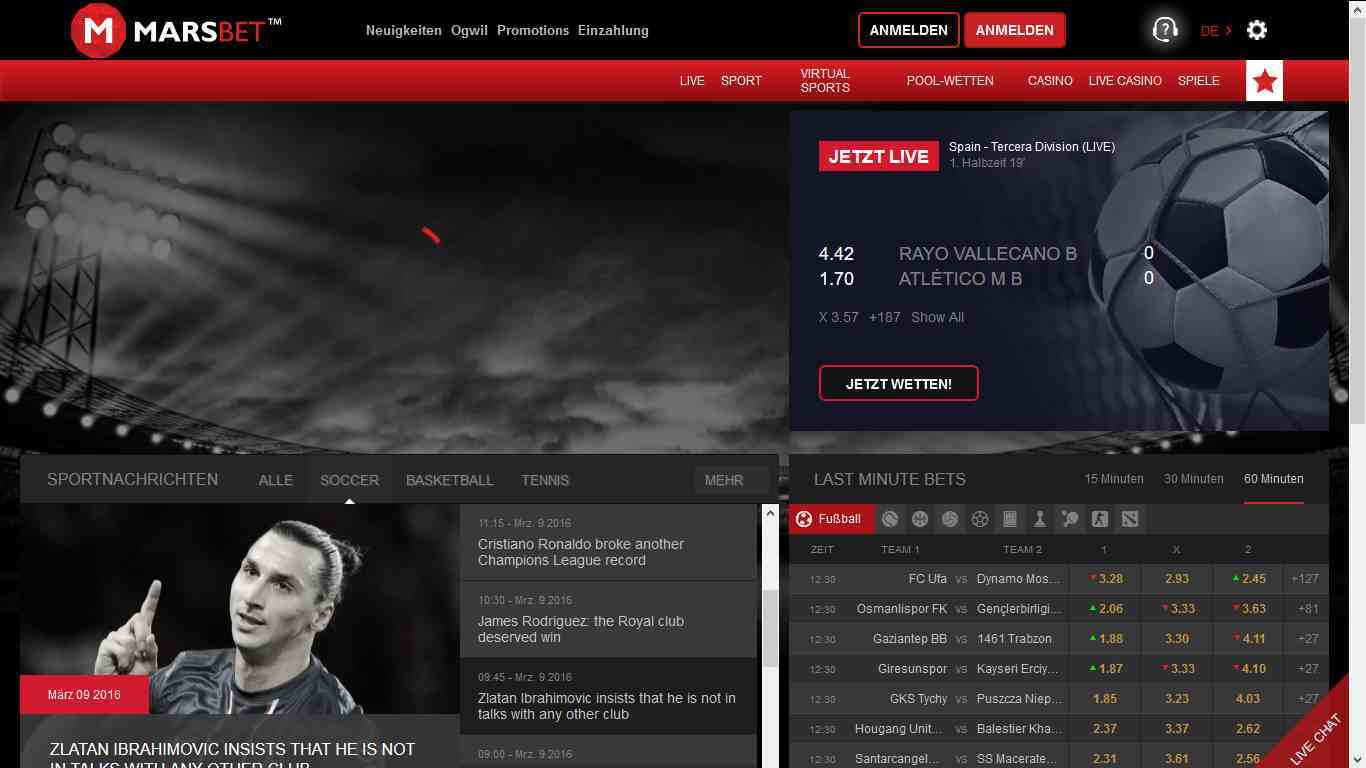The width and height of the screenshot is (1366, 768).
Task: Filter last minute bets to 15 Minuten
Action: click(x=1114, y=479)
